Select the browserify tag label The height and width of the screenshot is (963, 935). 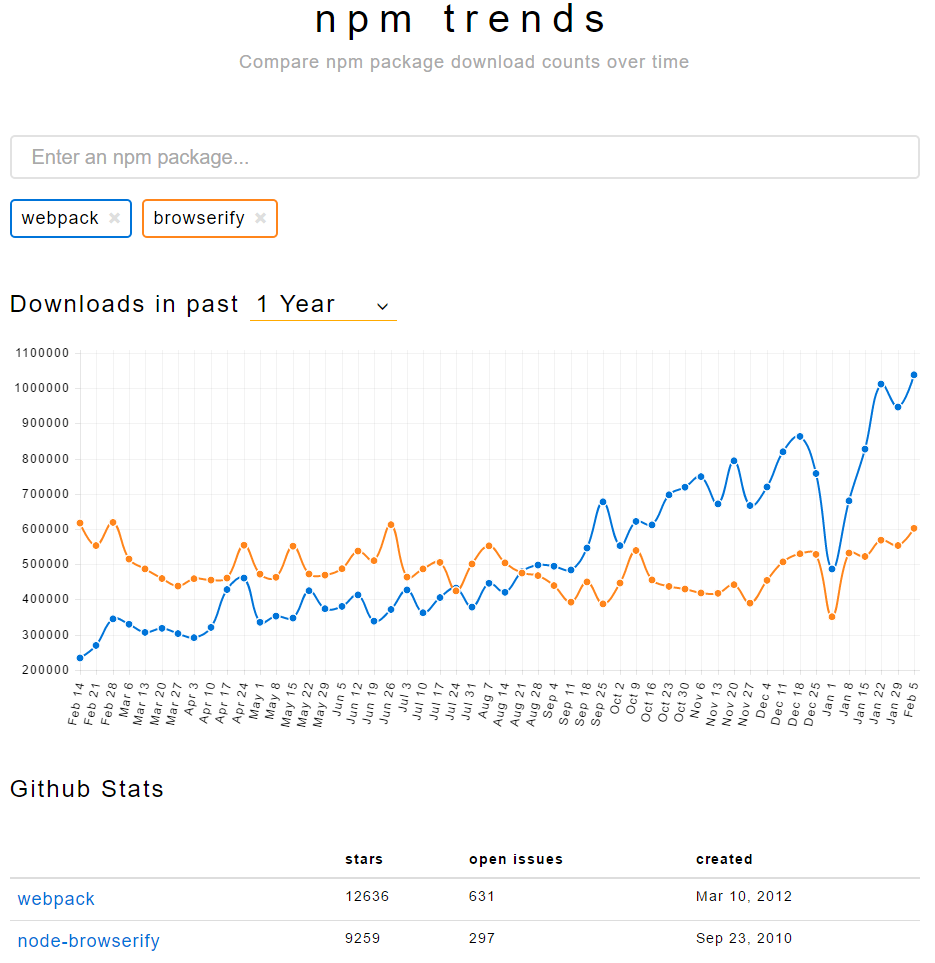click(199, 218)
